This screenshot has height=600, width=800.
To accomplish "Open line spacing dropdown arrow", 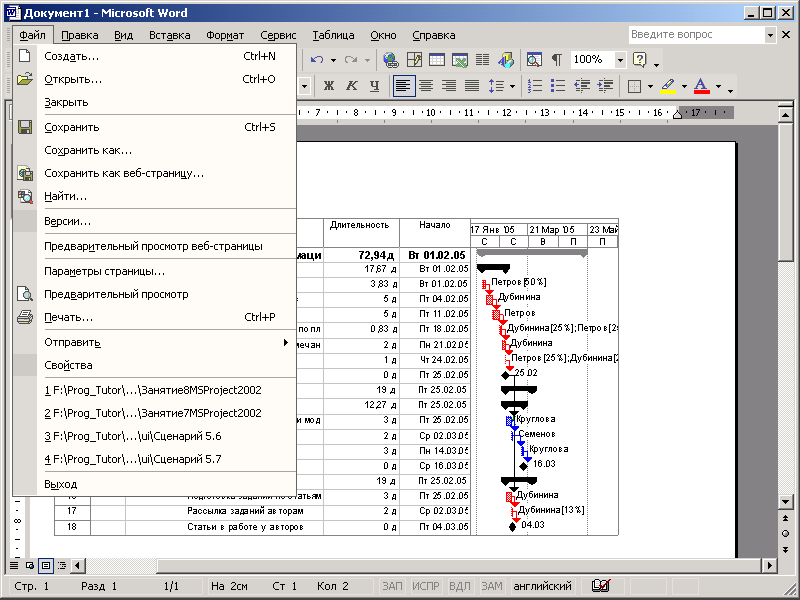I will 512,86.
